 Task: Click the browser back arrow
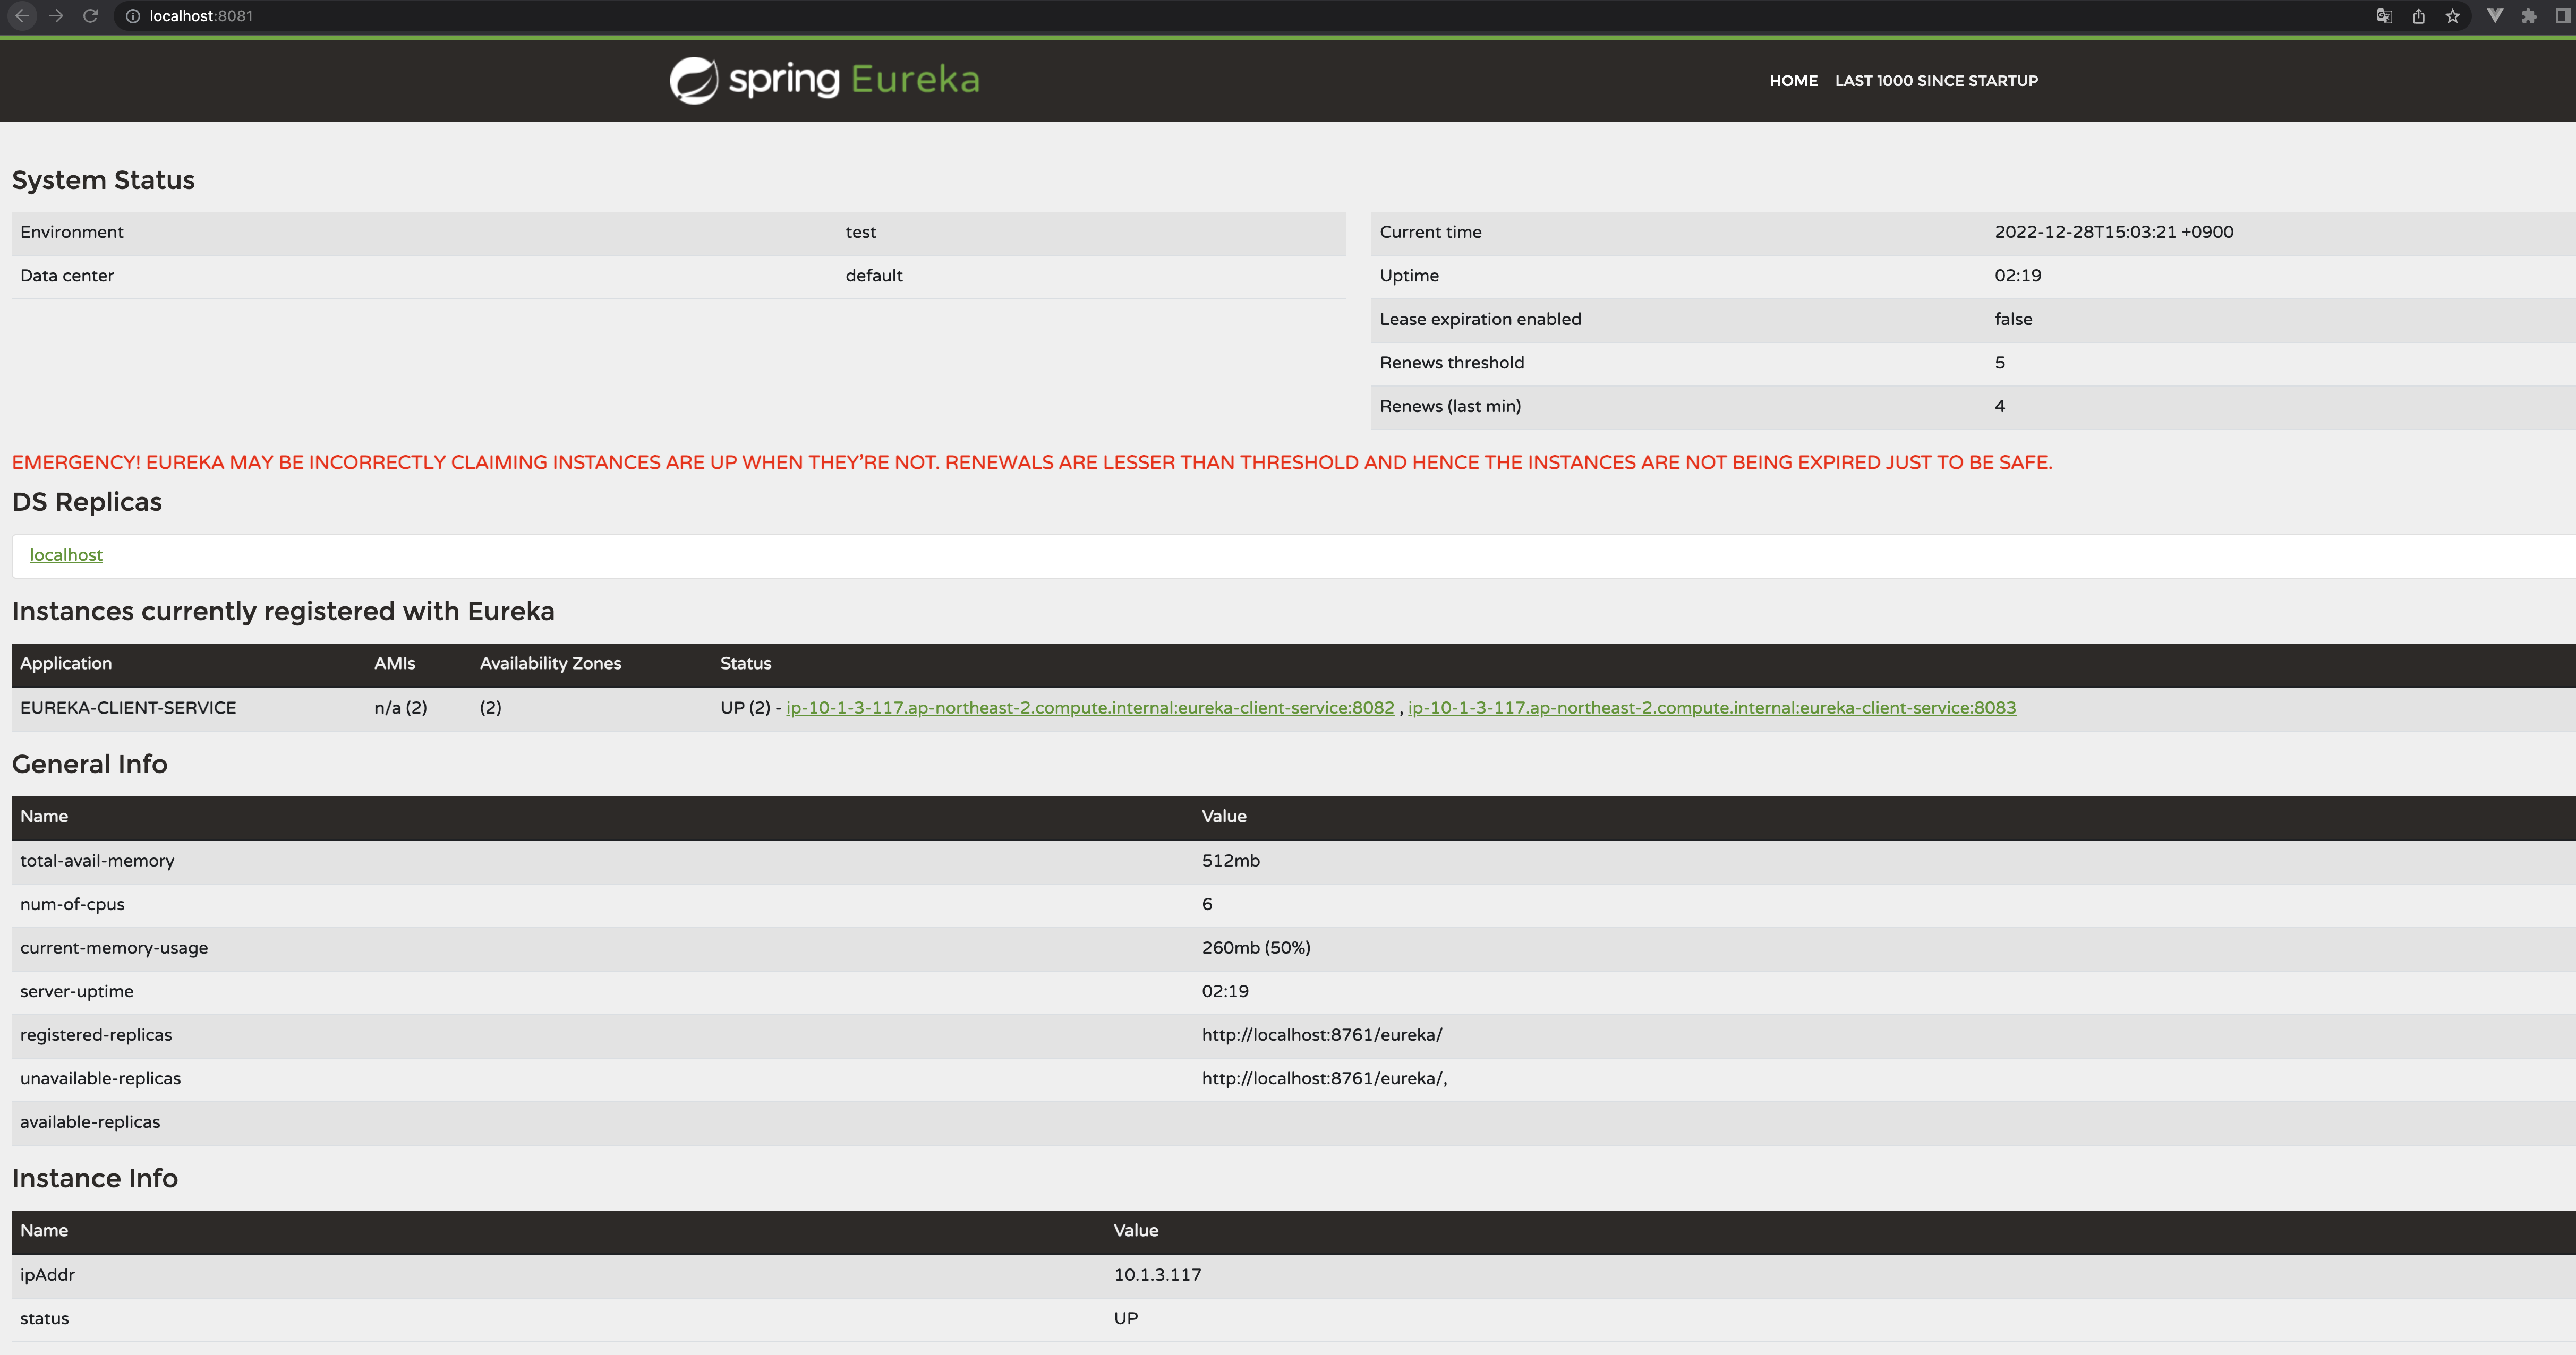(22, 16)
